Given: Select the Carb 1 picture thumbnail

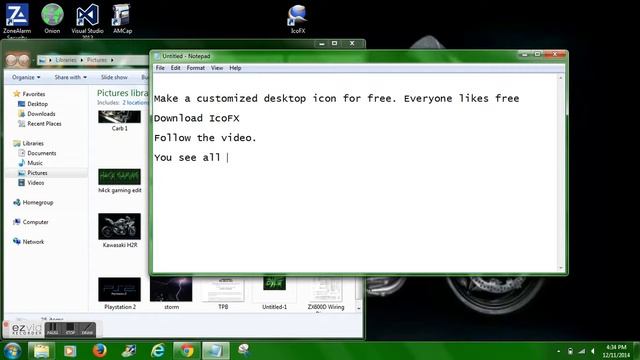Looking at the screenshot, I should 120,120.
